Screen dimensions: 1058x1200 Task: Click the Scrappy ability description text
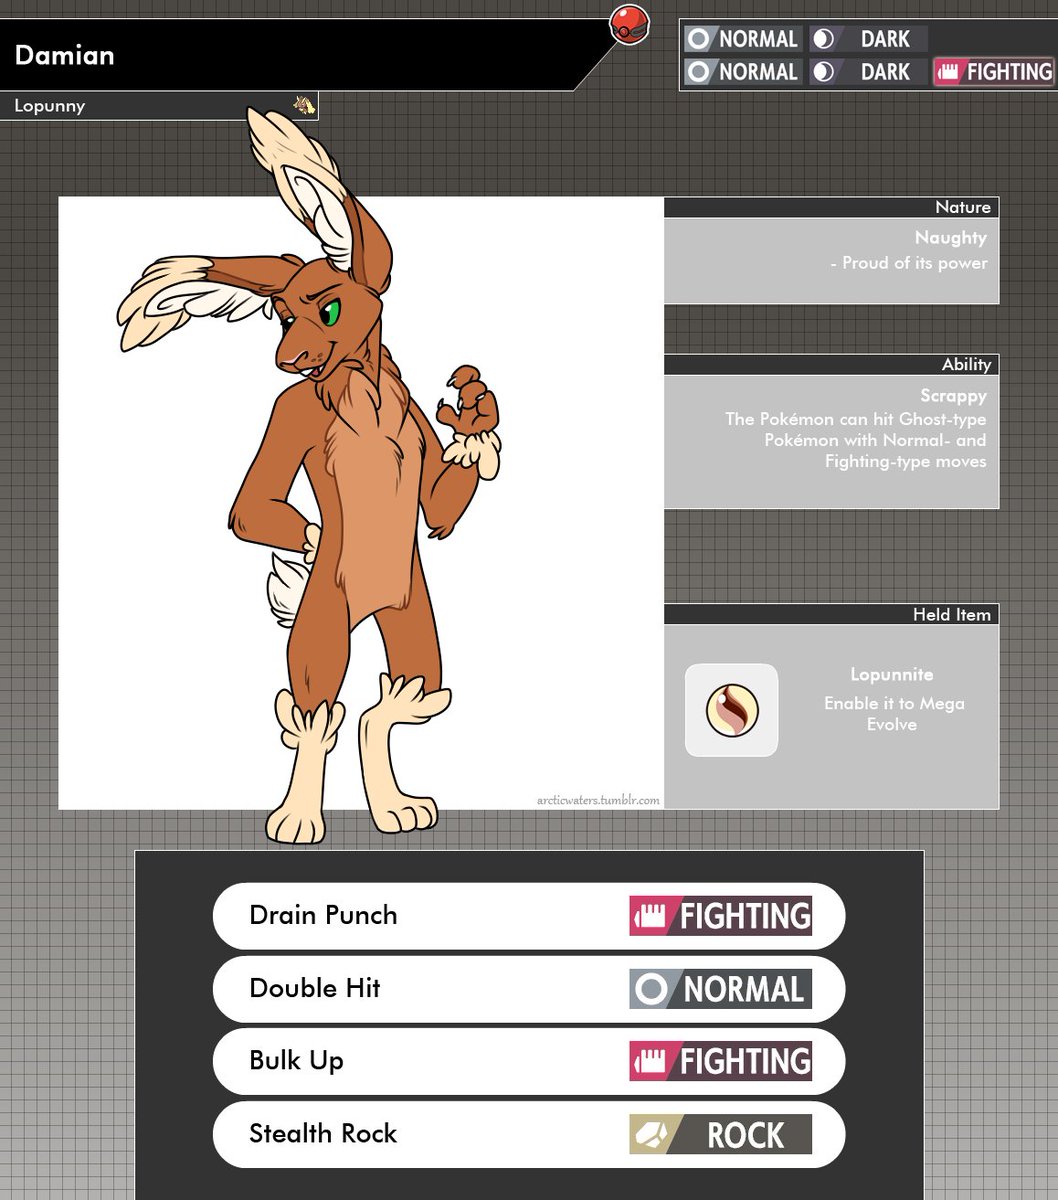click(x=856, y=440)
